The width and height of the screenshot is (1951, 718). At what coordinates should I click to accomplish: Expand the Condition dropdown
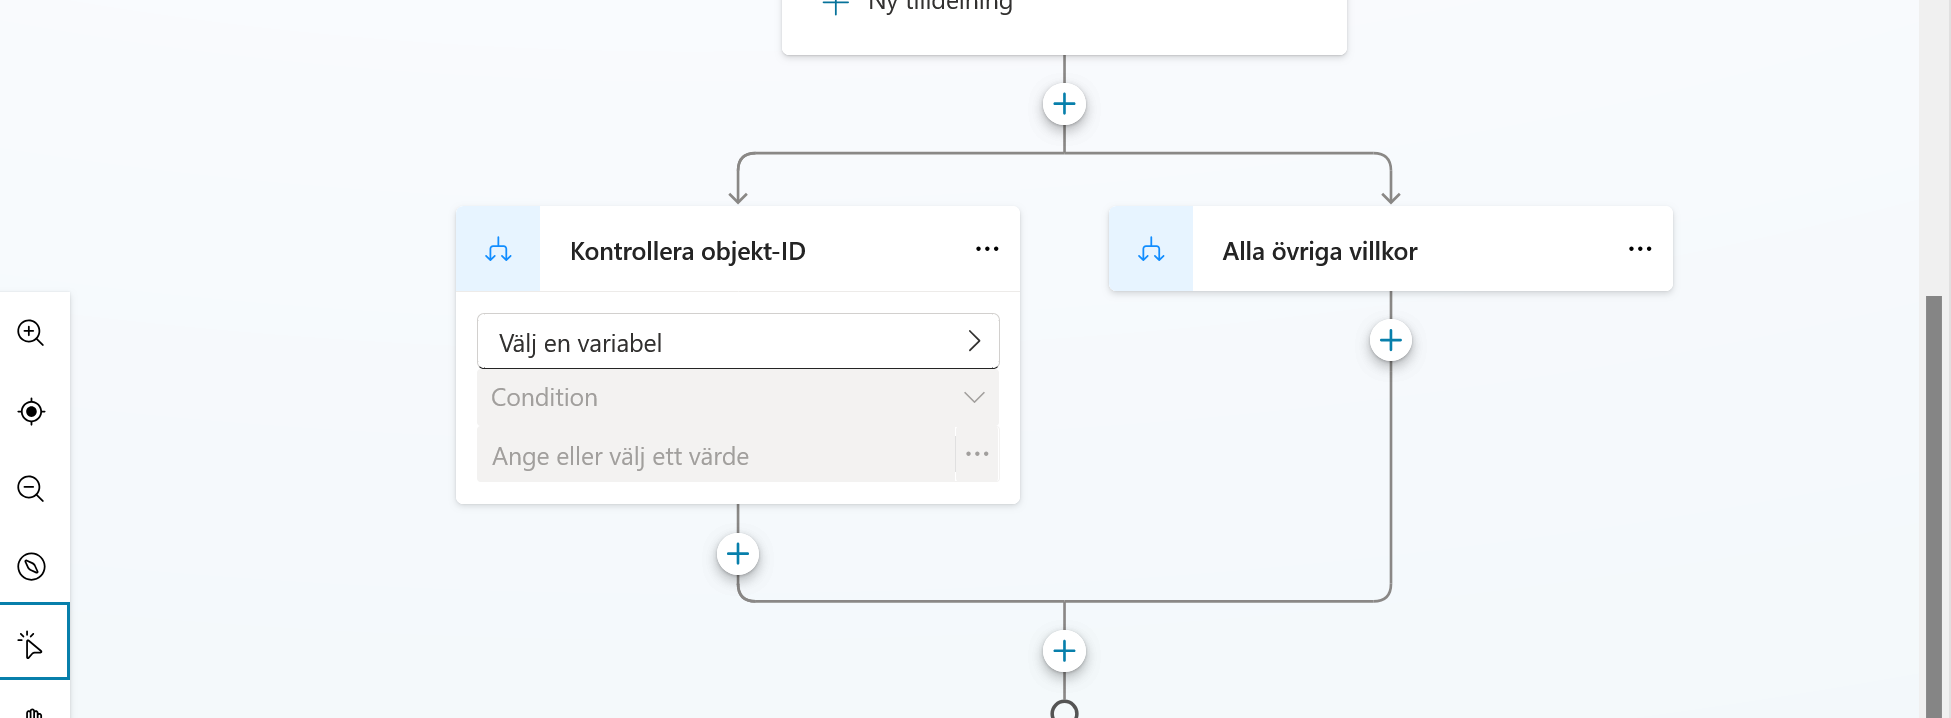tap(738, 398)
